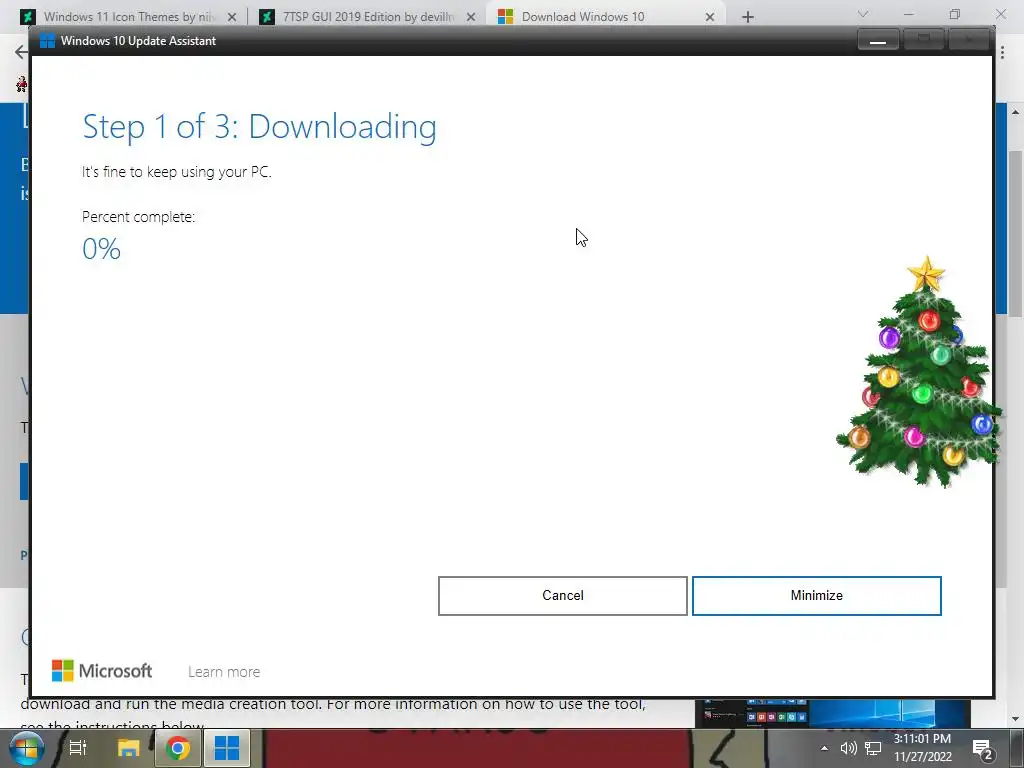Click the Step 1 of 3: Downloading heading
1024x768 pixels.
(259, 127)
